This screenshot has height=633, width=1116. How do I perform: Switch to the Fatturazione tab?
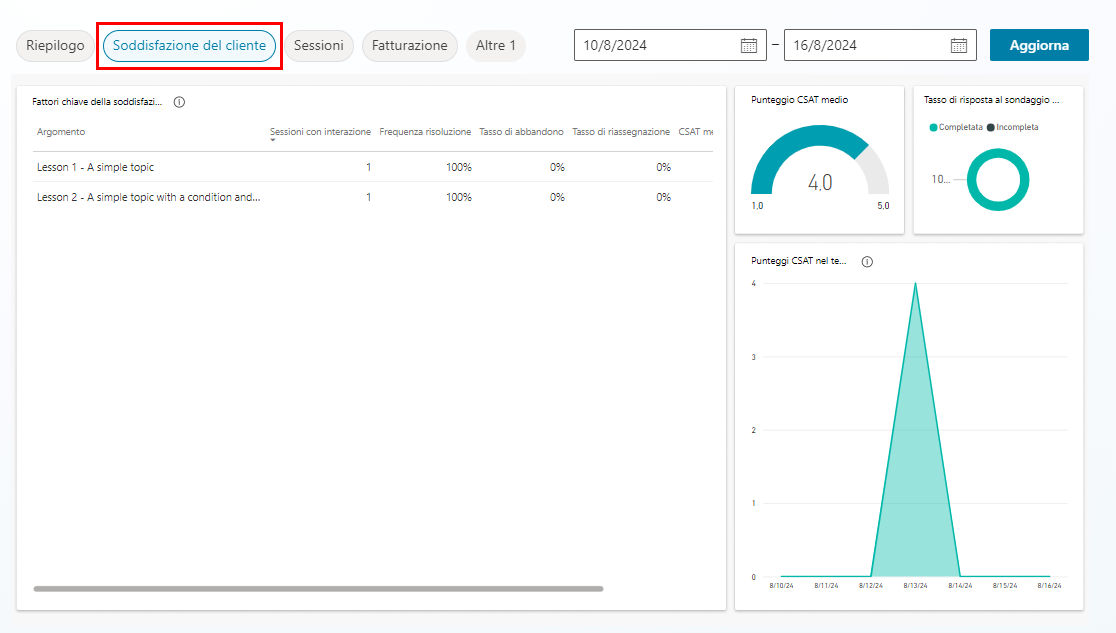(409, 45)
